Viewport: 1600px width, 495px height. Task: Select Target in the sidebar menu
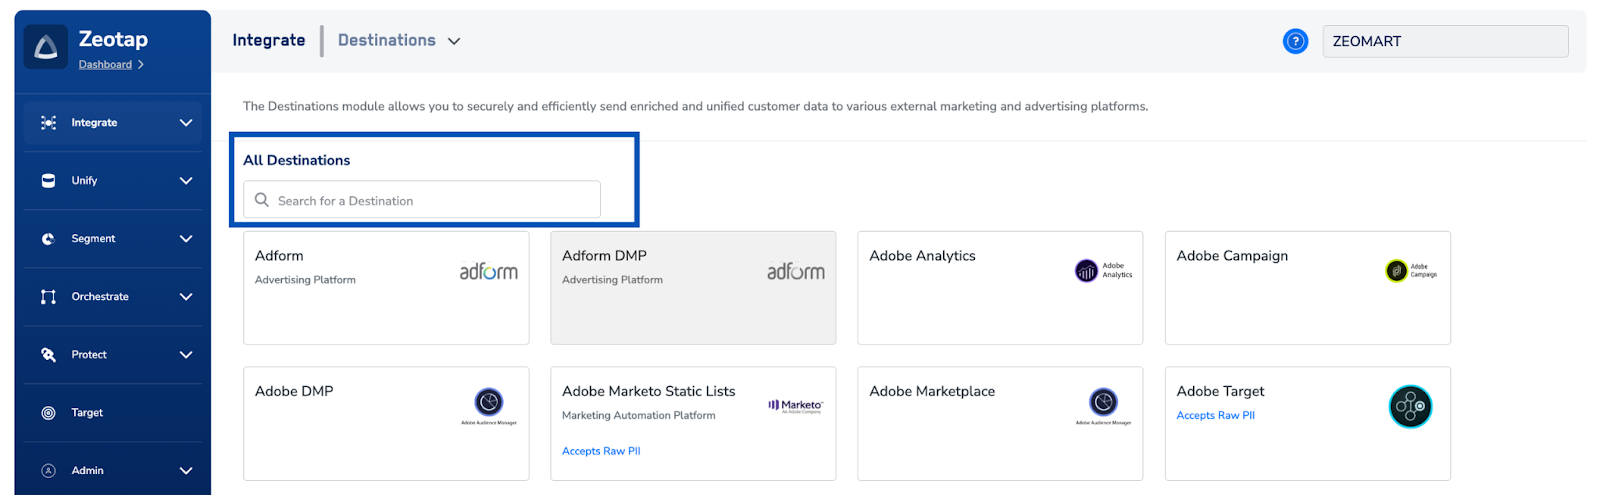pos(87,413)
